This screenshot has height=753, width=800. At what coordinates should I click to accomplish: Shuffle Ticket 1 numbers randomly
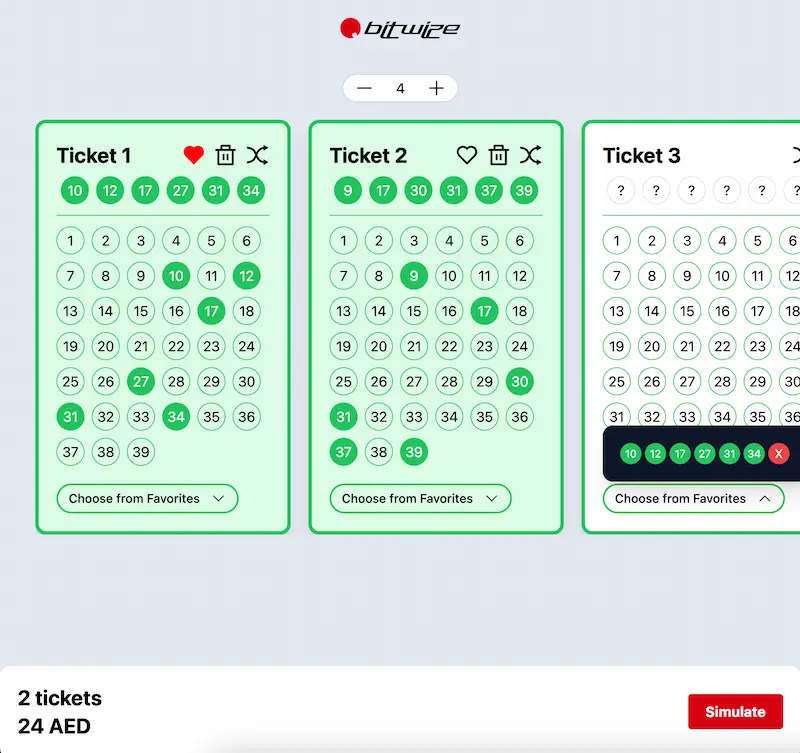pos(258,155)
